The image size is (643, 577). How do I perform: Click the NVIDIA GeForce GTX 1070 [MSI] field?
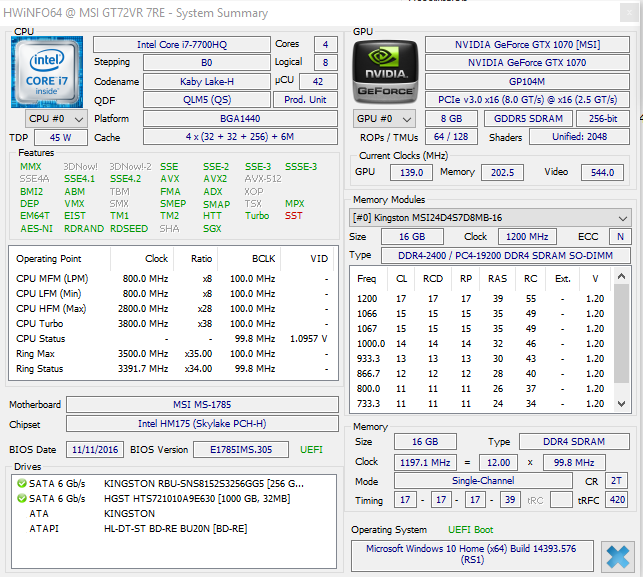point(527,45)
